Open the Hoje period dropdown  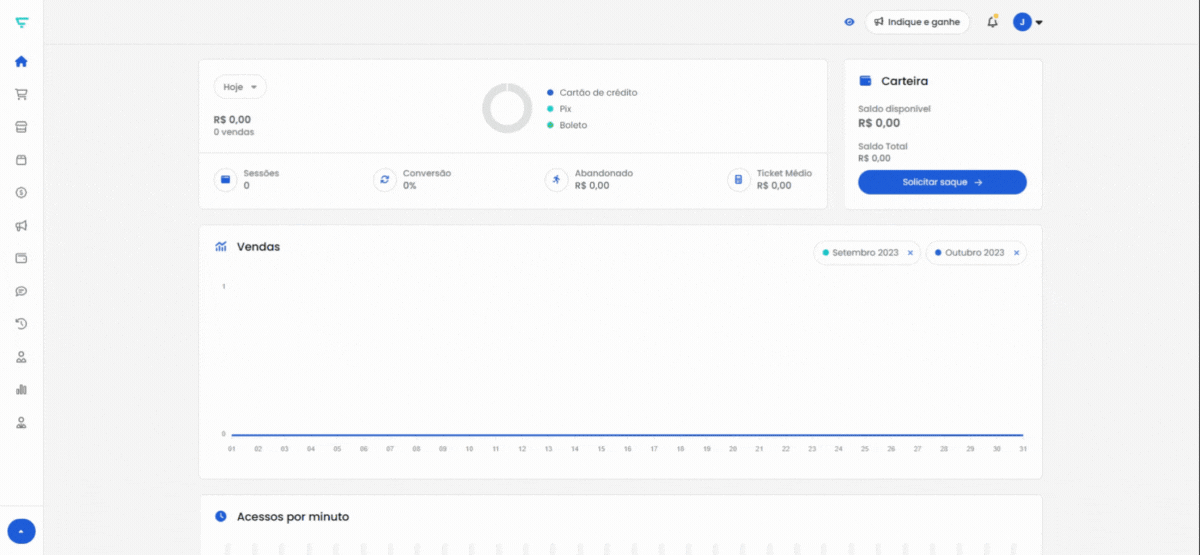[240, 87]
